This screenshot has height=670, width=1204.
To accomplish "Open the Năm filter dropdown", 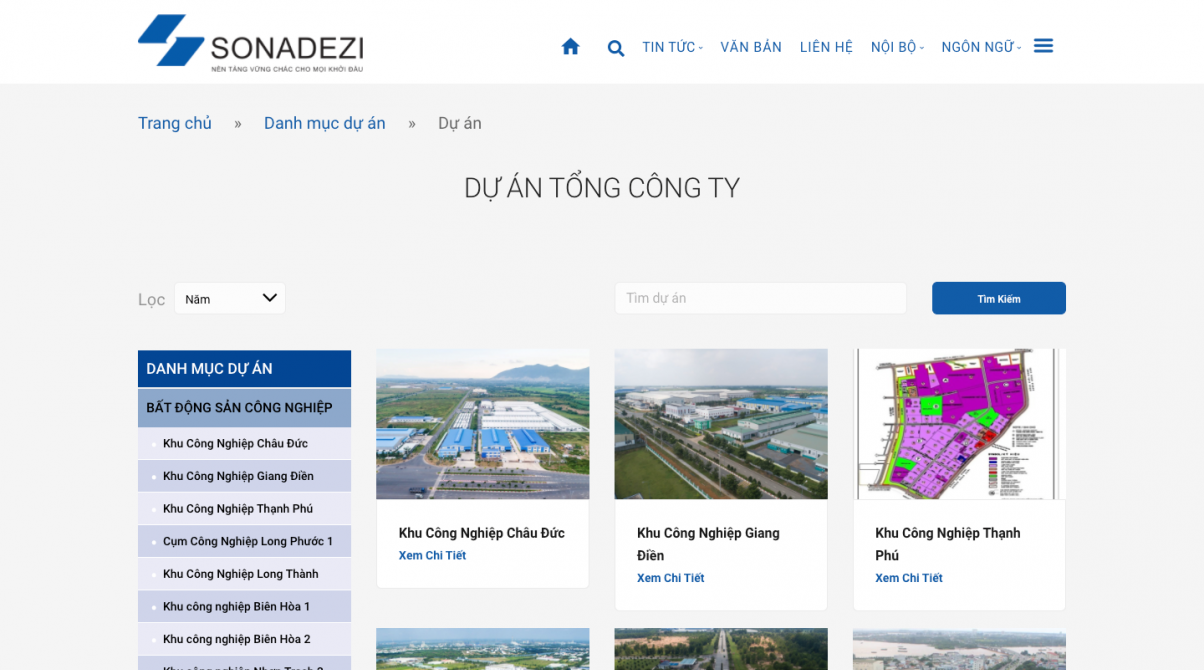I will tap(230, 298).
